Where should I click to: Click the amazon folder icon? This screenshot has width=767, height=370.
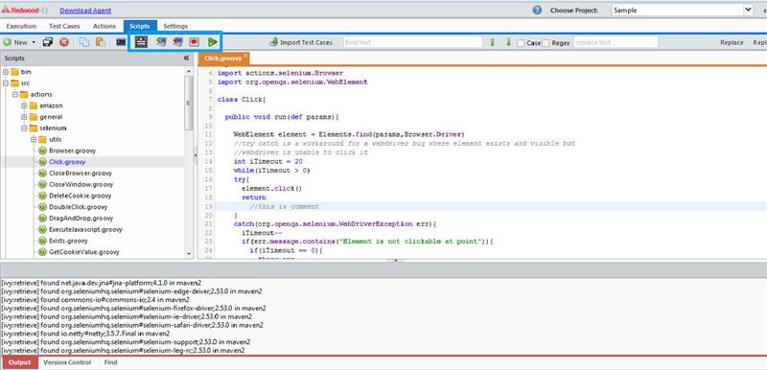click(33, 106)
